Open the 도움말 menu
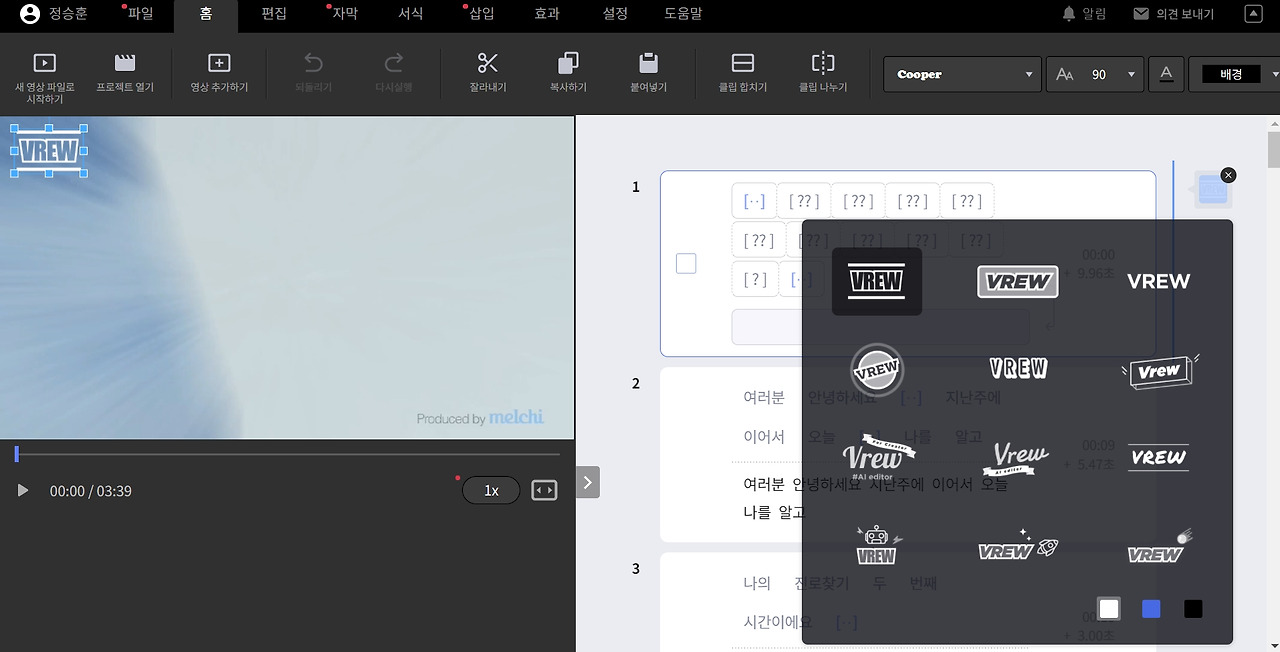Image resolution: width=1280 pixels, height=652 pixels. pos(683,14)
